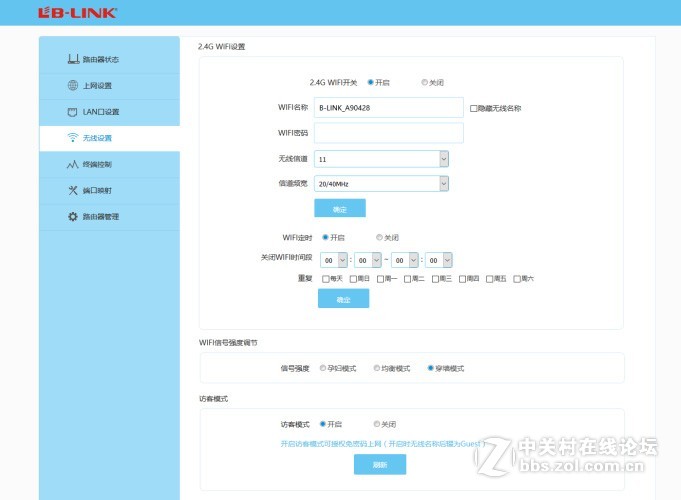Check the 每天 repeat checkbox
Image resolution: width=681 pixels, height=500 pixels.
(x=325, y=278)
